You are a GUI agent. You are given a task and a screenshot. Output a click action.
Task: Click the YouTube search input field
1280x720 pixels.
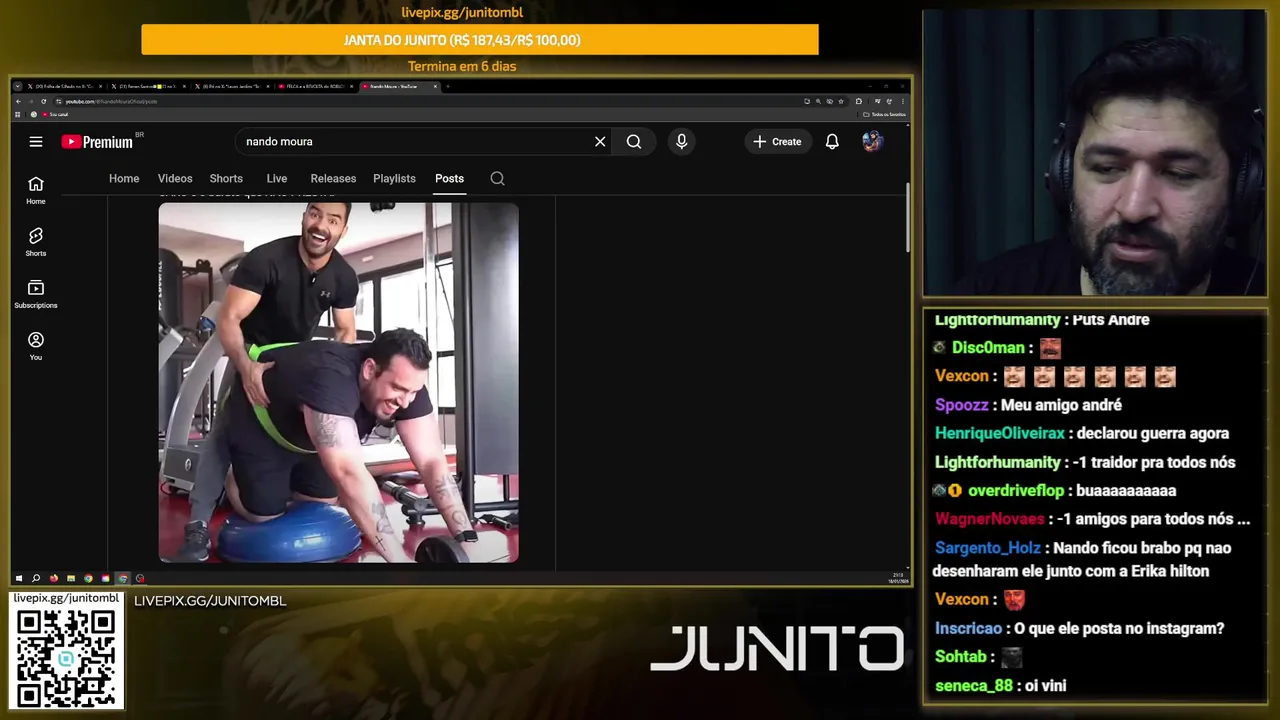[x=415, y=142]
